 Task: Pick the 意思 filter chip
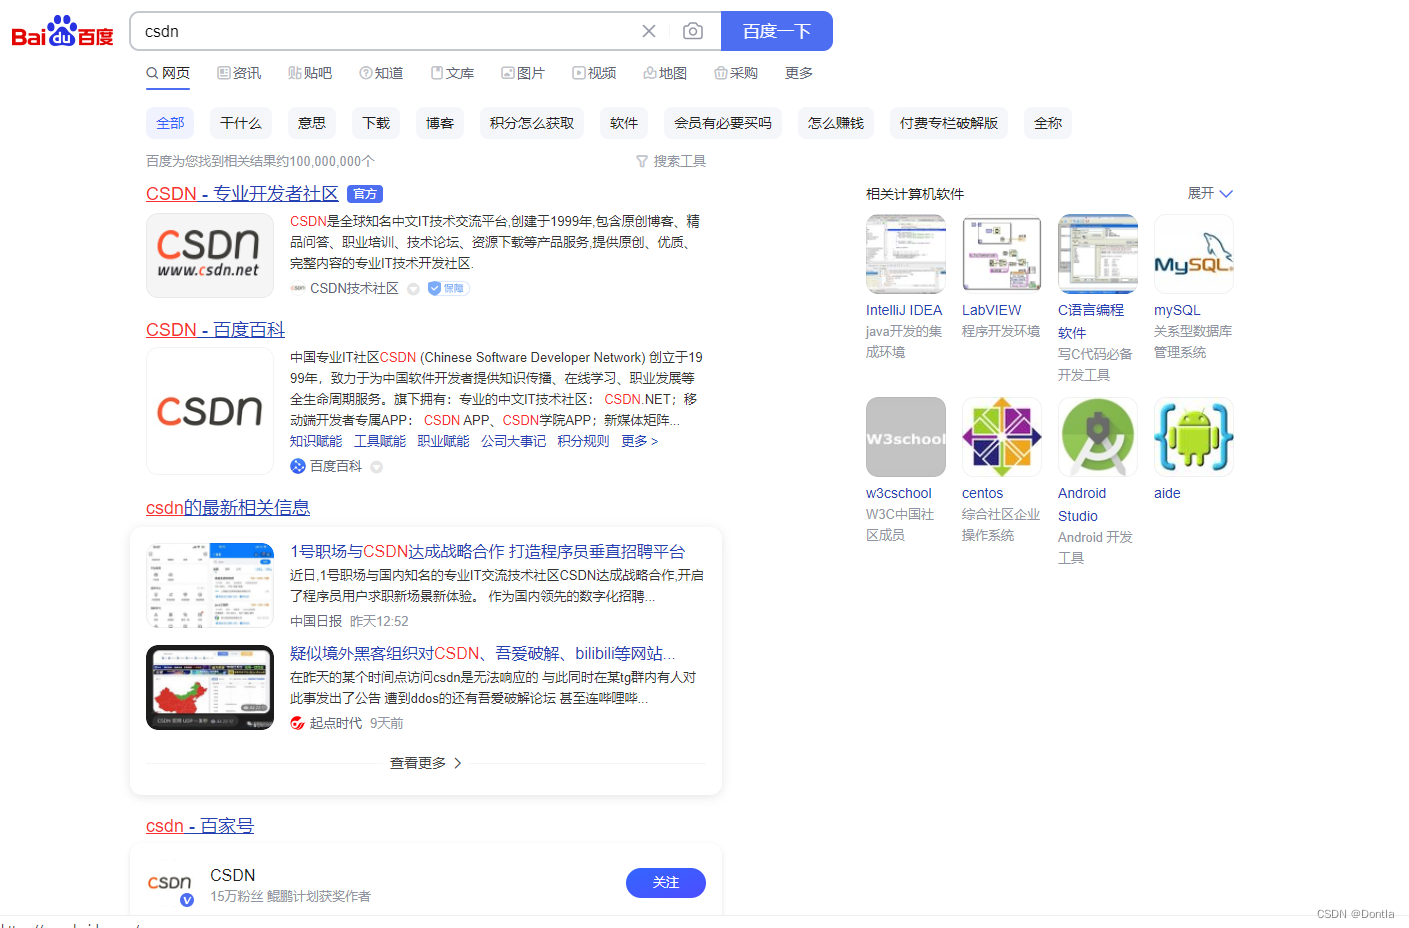312,123
